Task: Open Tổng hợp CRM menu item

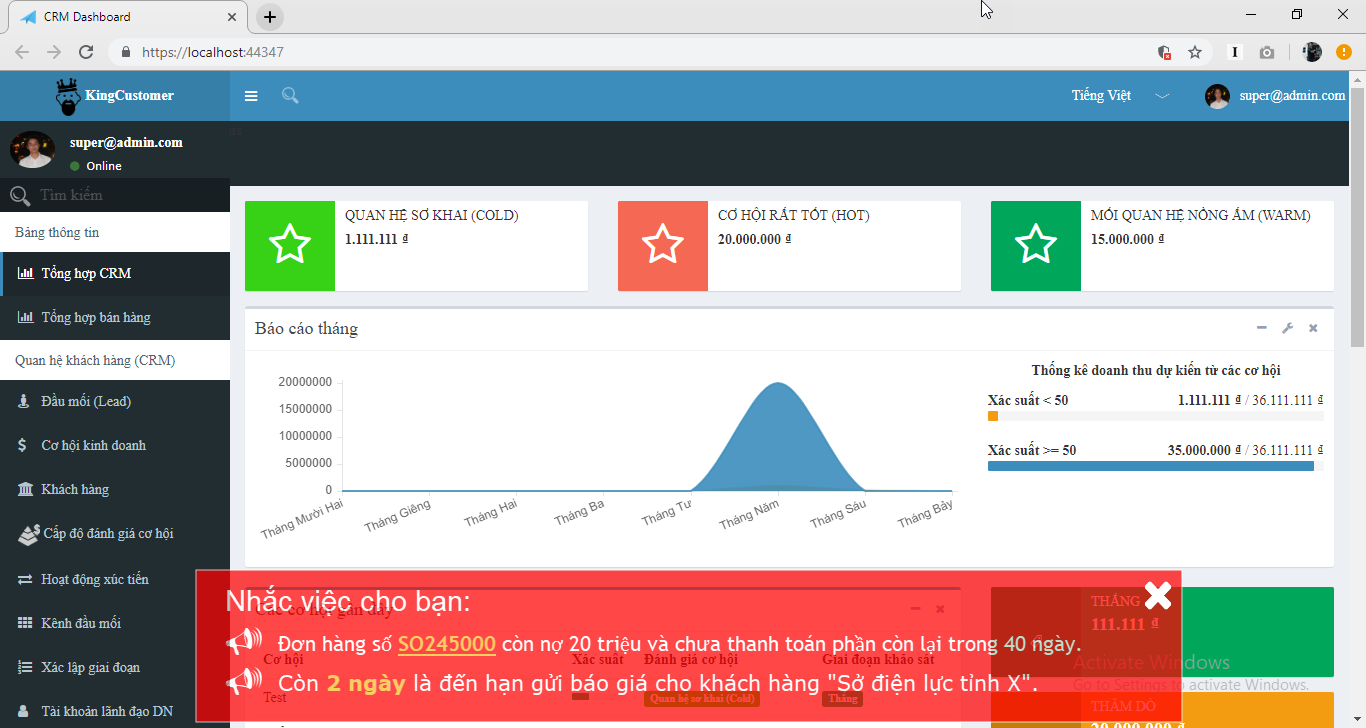Action: [x=115, y=273]
